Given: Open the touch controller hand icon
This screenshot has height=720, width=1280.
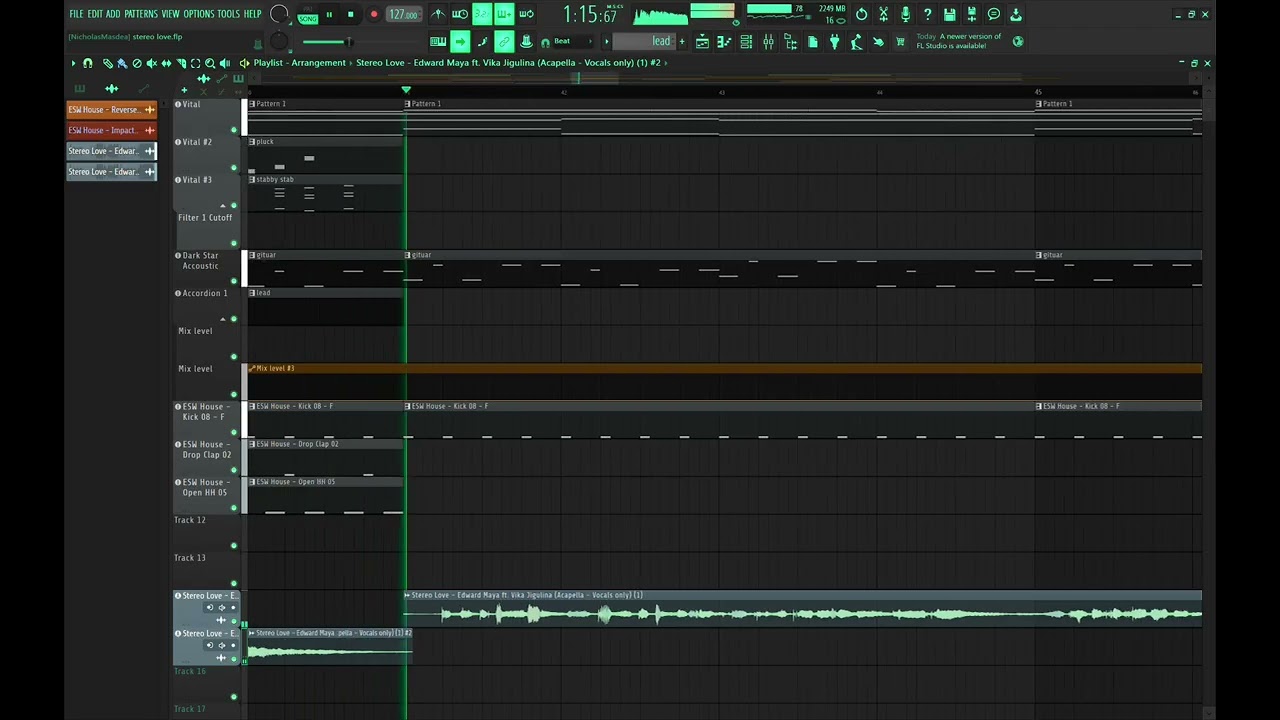Looking at the screenshot, I should pos(878,41).
